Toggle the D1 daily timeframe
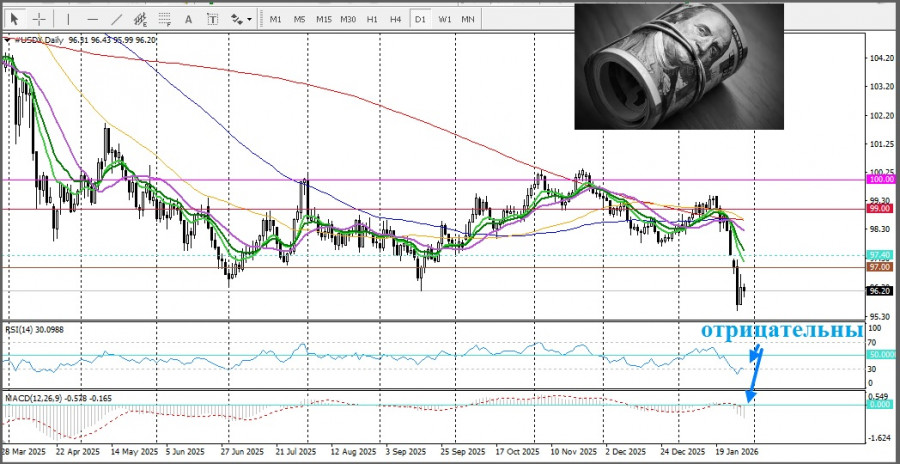This screenshot has width=900, height=464. (x=420, y=19)
